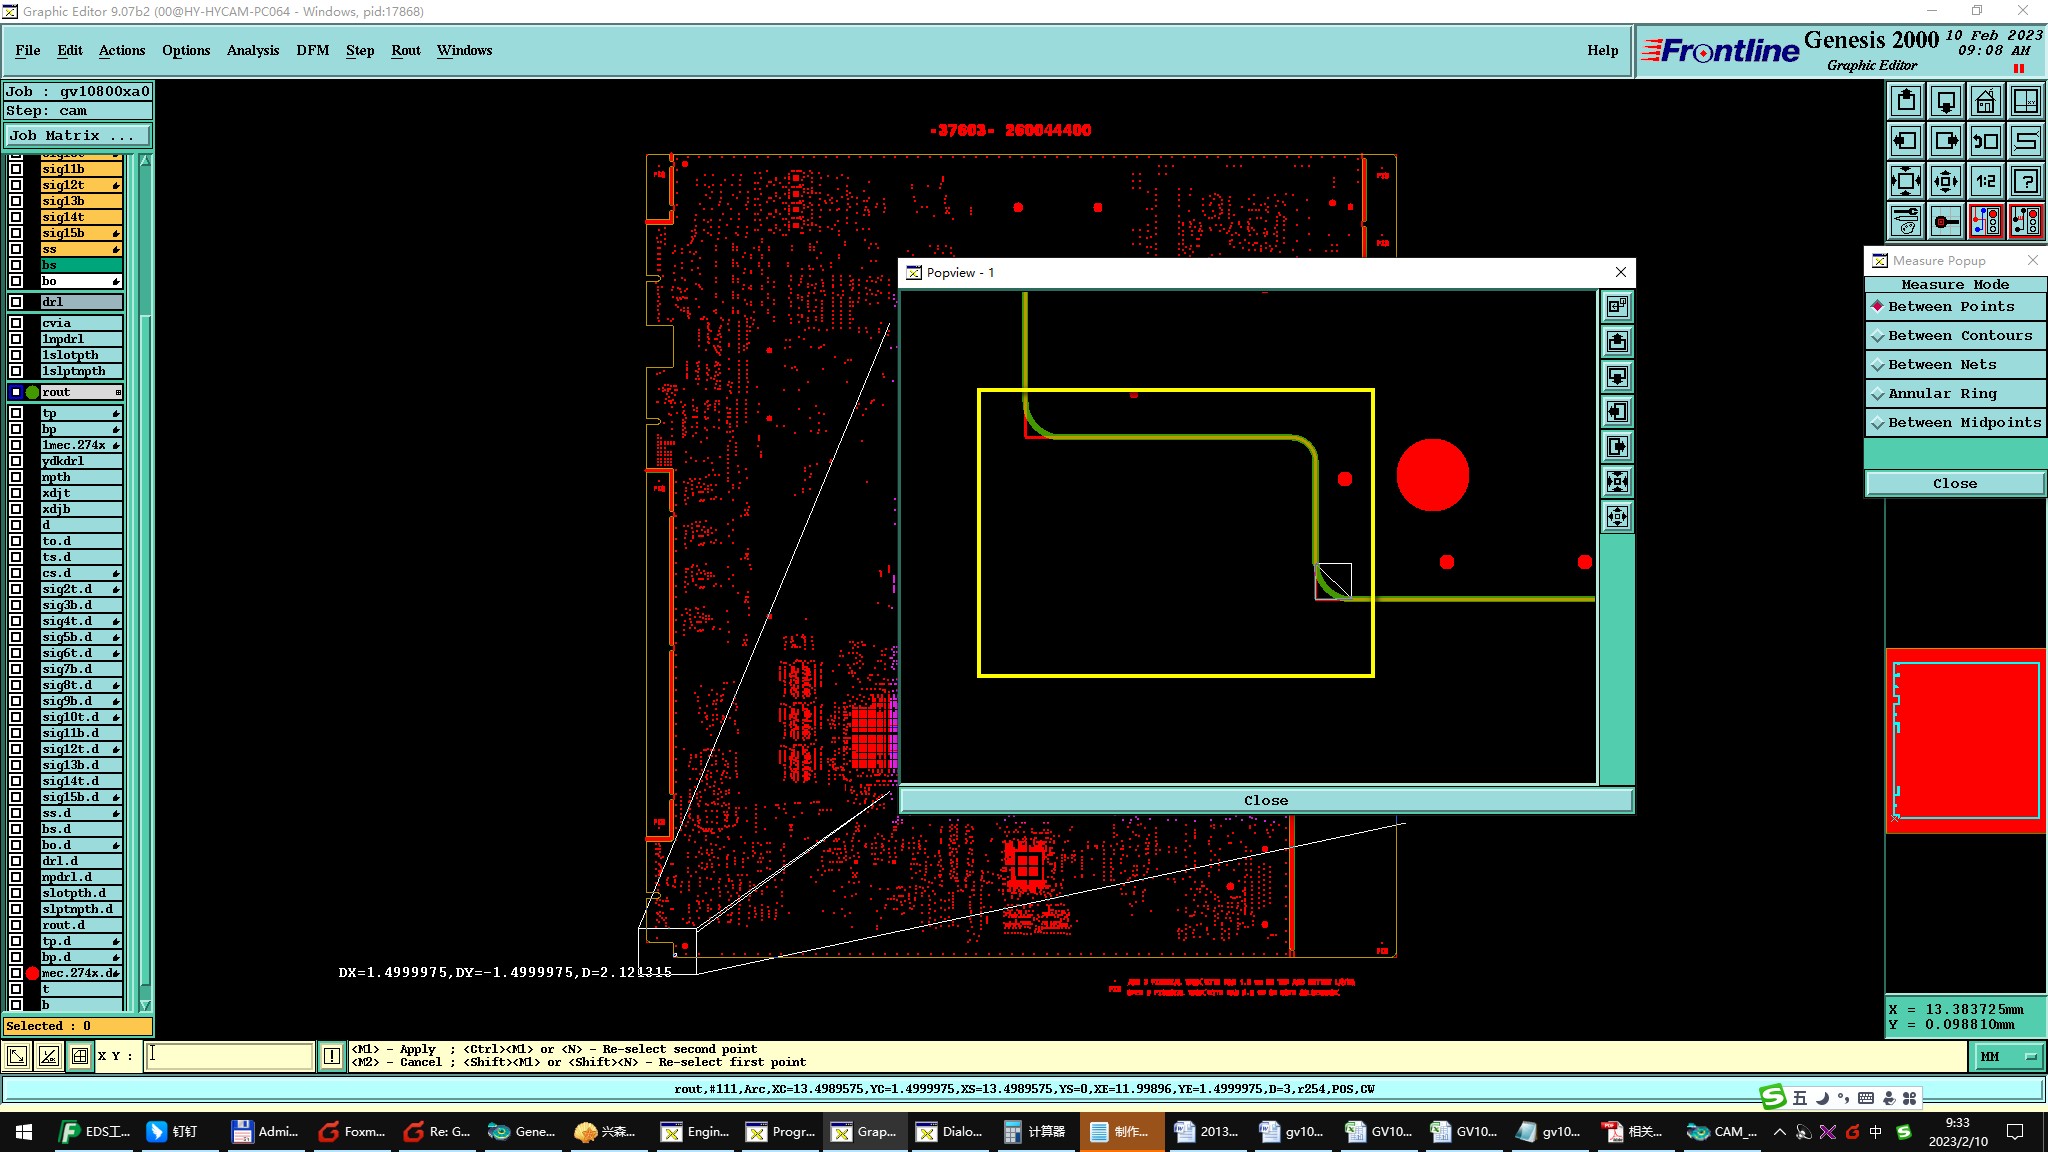Open the Job Matrix selector
This screenshot has height=1152, width=2048.
click(78, 136)
